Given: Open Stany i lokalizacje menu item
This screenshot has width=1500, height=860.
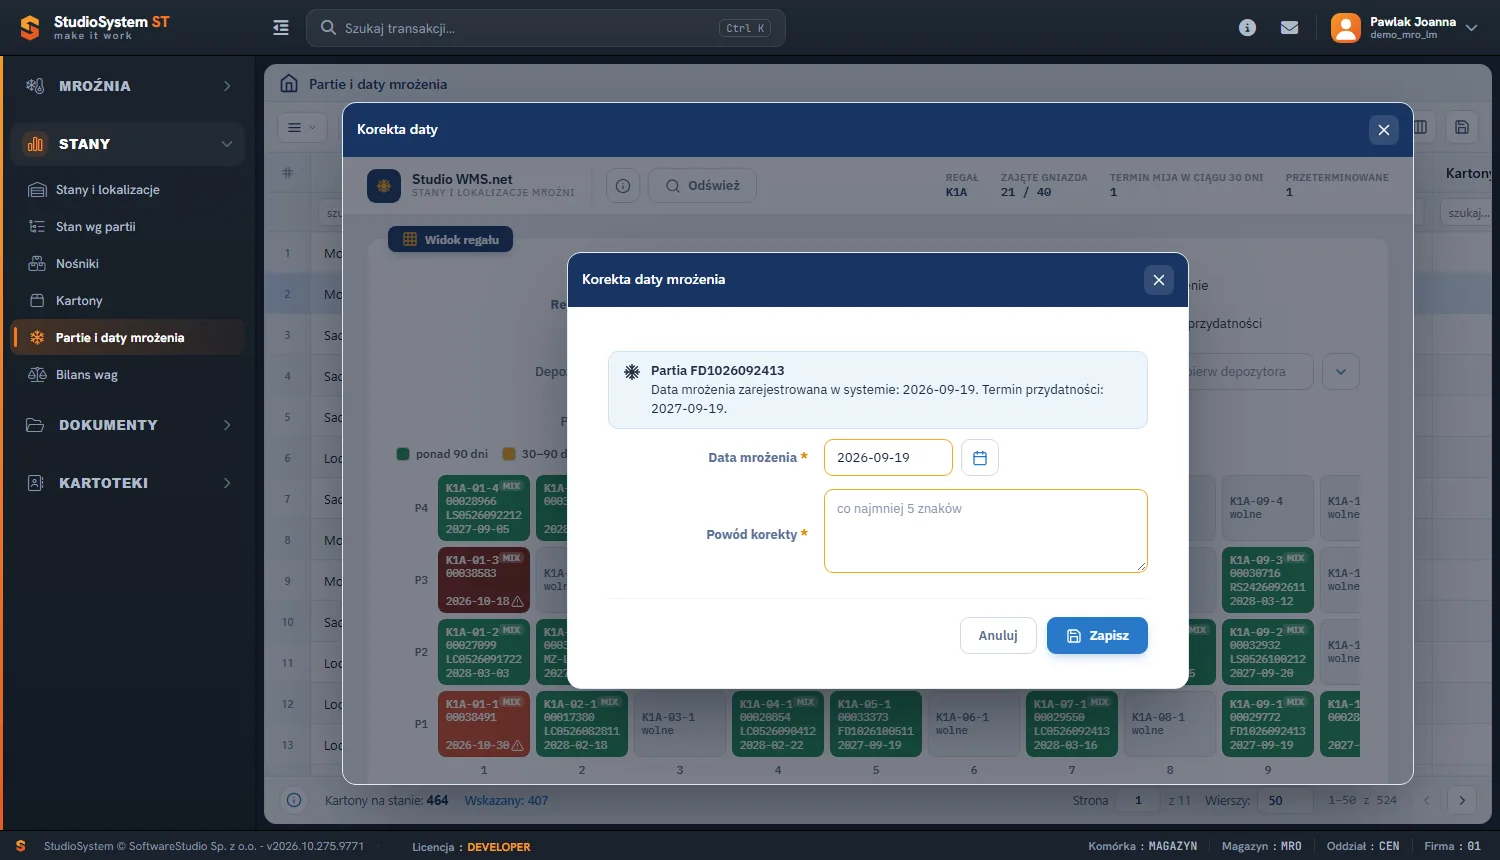Looking at the screenshot, I should click(128, 190).
